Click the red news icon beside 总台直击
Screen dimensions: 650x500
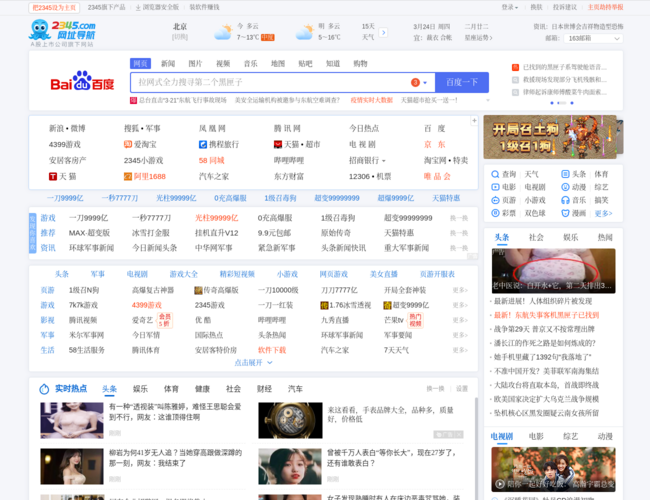133,100
